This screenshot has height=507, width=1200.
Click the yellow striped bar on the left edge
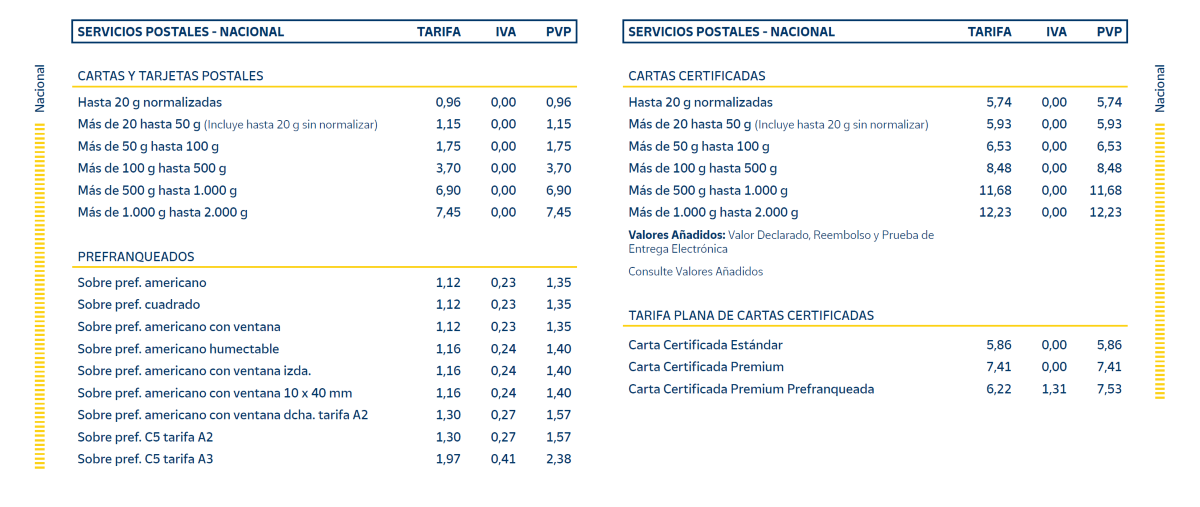coord(40,295)
